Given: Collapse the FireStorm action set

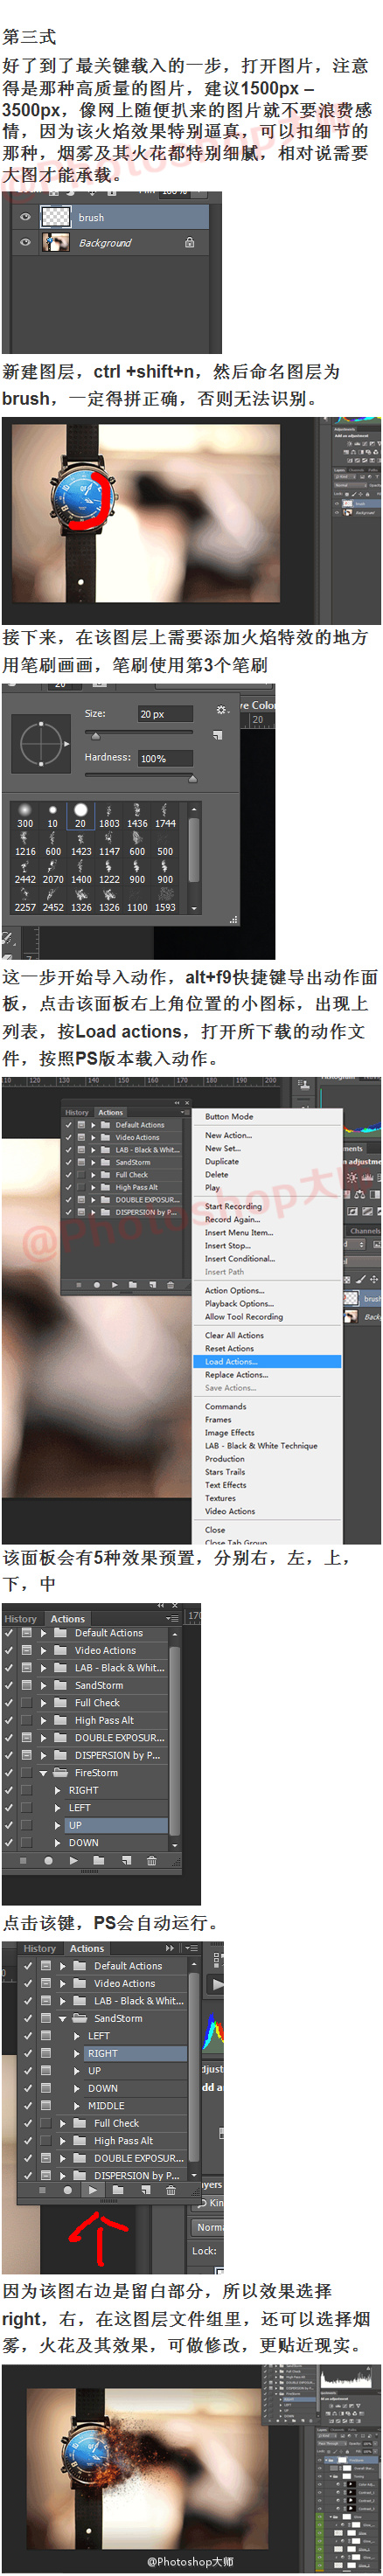Looking at the screenshot, I should click(x=43, y=1773).
